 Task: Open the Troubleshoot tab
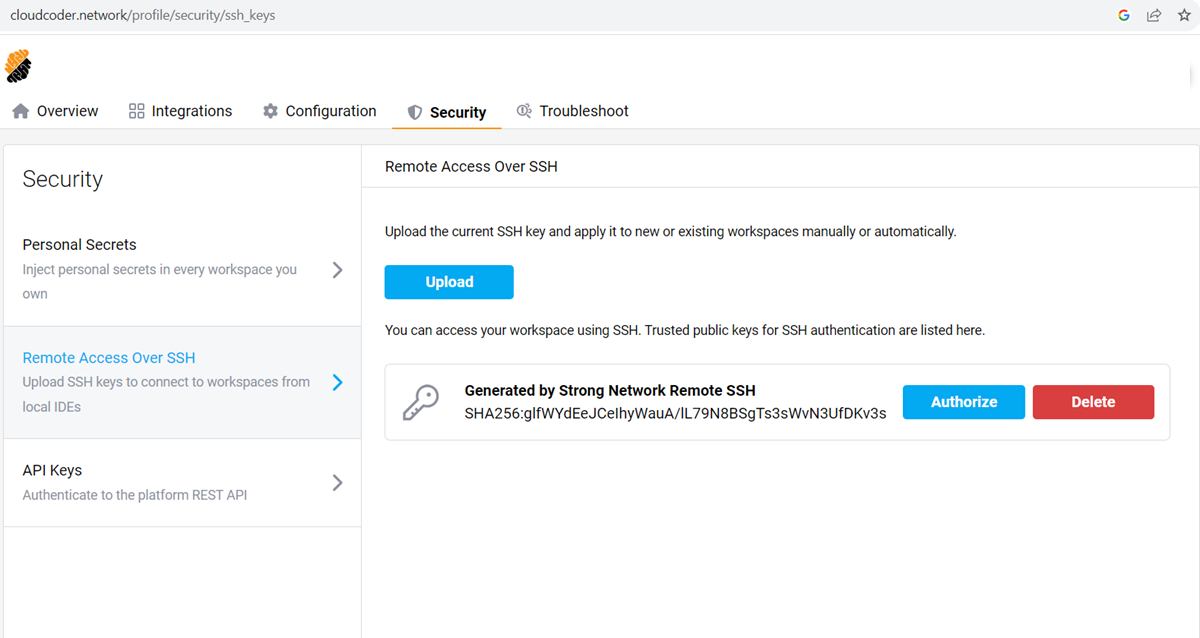572,110
